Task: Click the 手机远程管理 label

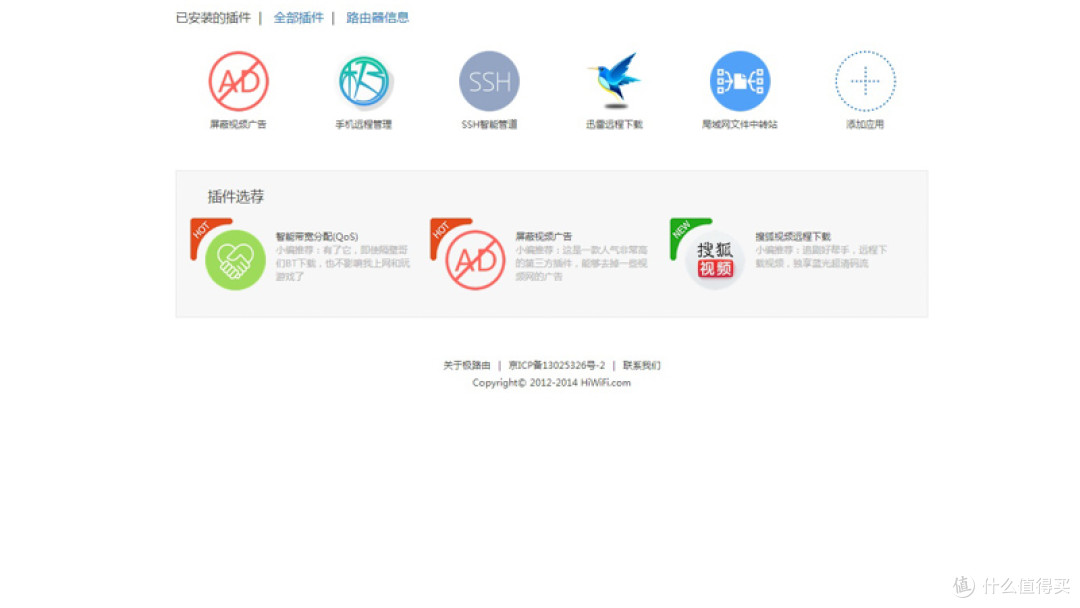Action: [x=364, y=125]
